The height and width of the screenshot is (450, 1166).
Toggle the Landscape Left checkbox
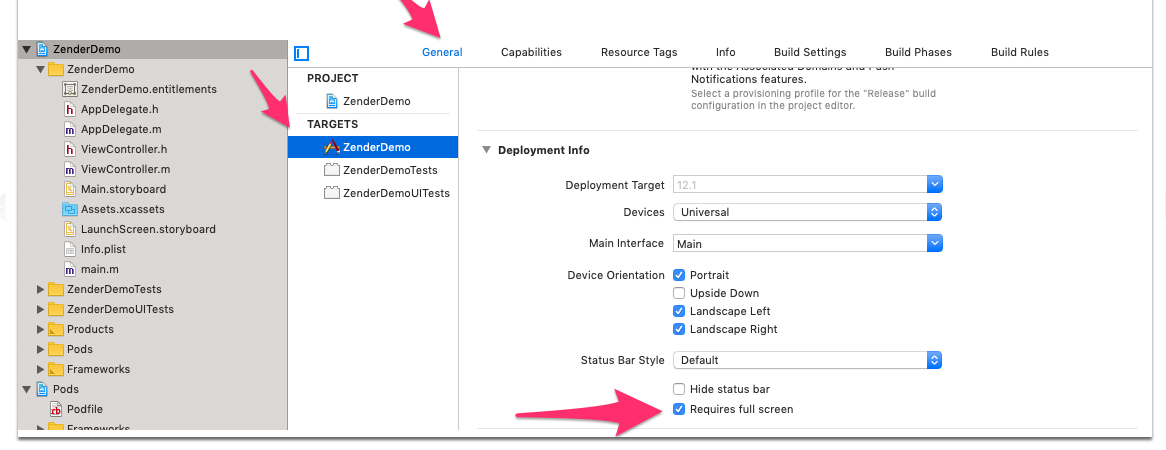pos(678,311)
